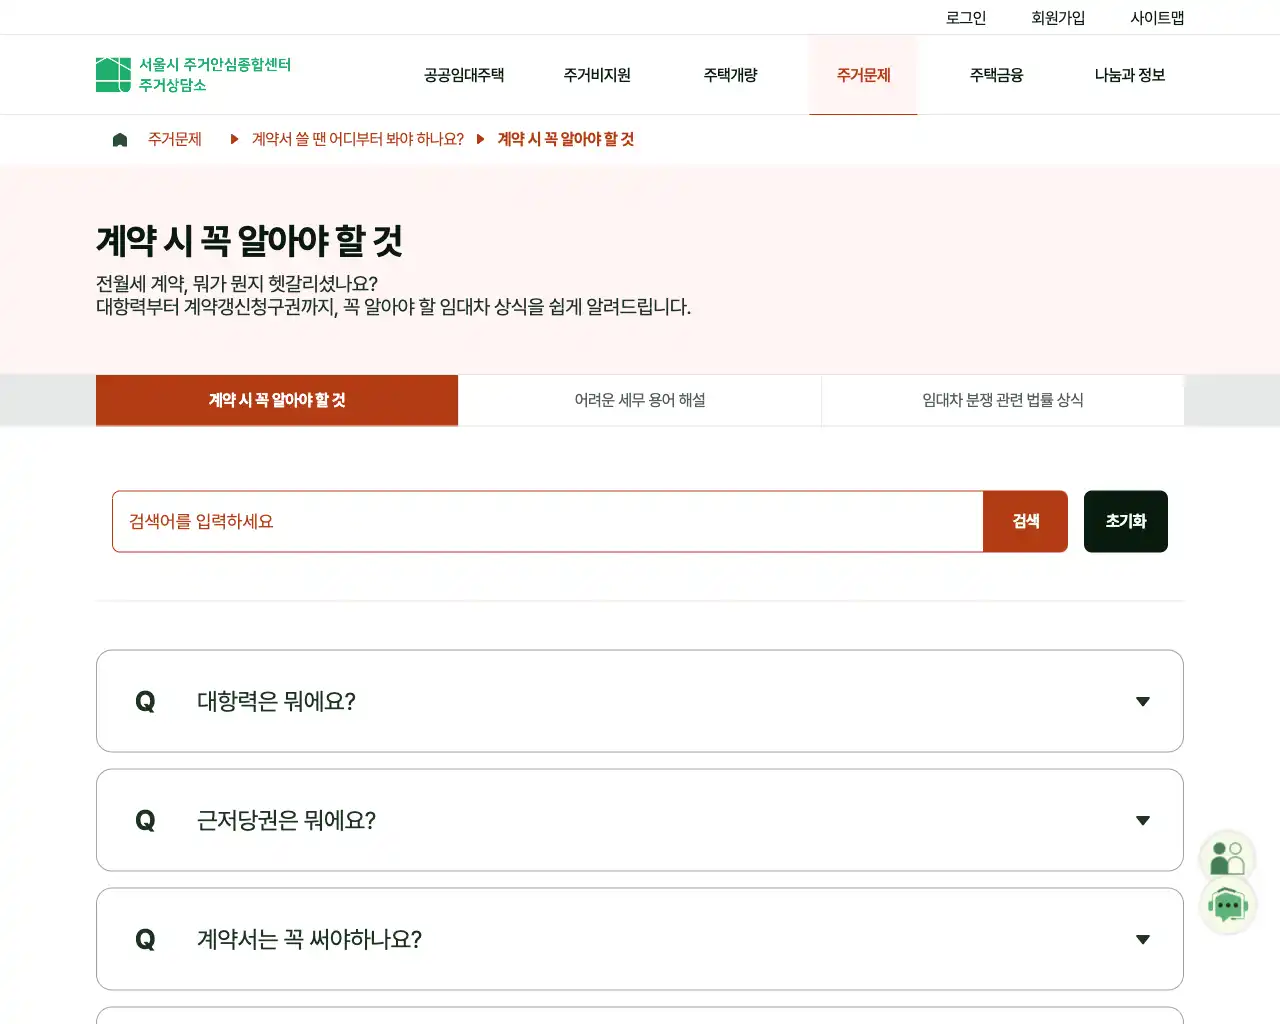
Task: Open the "주택금융" navigation menu
Action: [995, 75]
